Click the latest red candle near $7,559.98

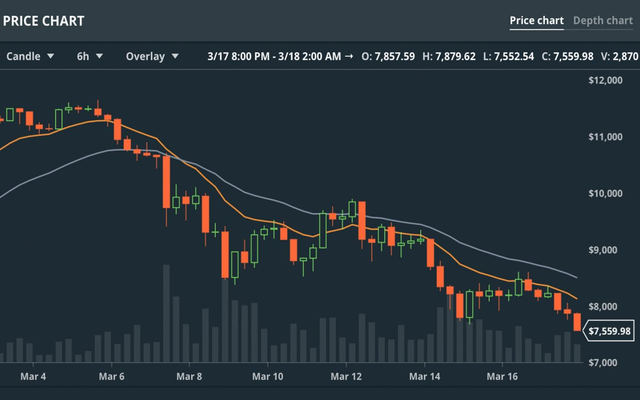pyautogui.click(x=577, y=322)
